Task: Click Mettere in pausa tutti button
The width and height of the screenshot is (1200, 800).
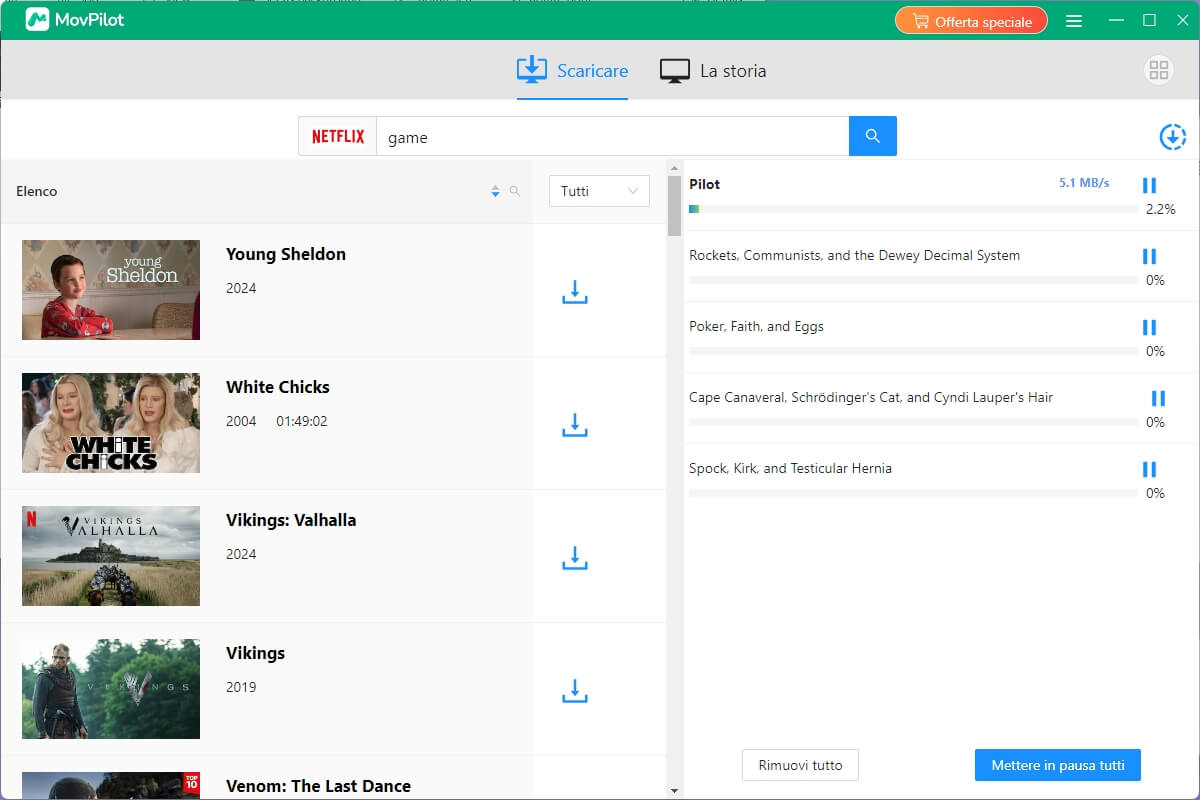Action: pos(1057,765)
